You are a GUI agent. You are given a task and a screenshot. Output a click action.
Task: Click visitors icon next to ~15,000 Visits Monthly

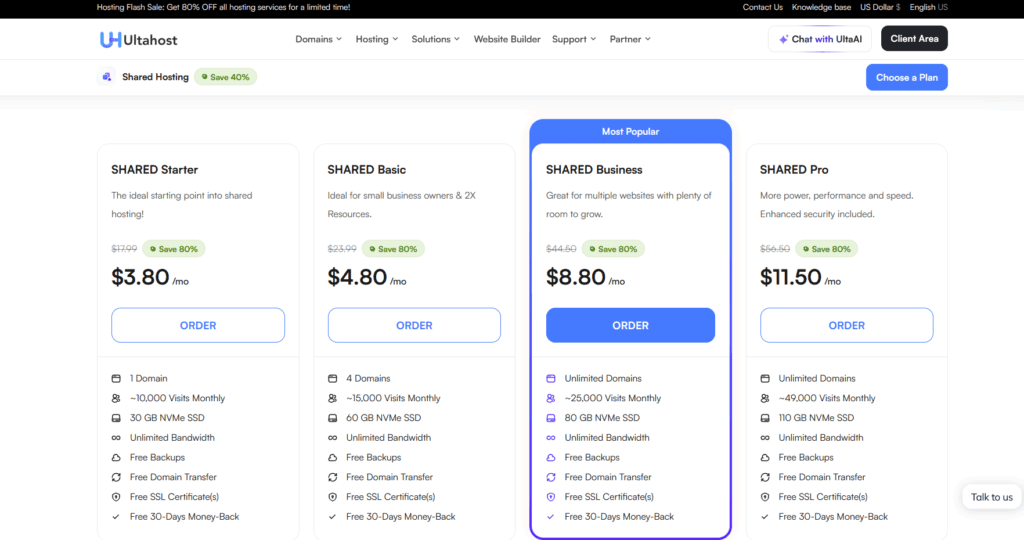pyautogui.click(x=332, y=398)
